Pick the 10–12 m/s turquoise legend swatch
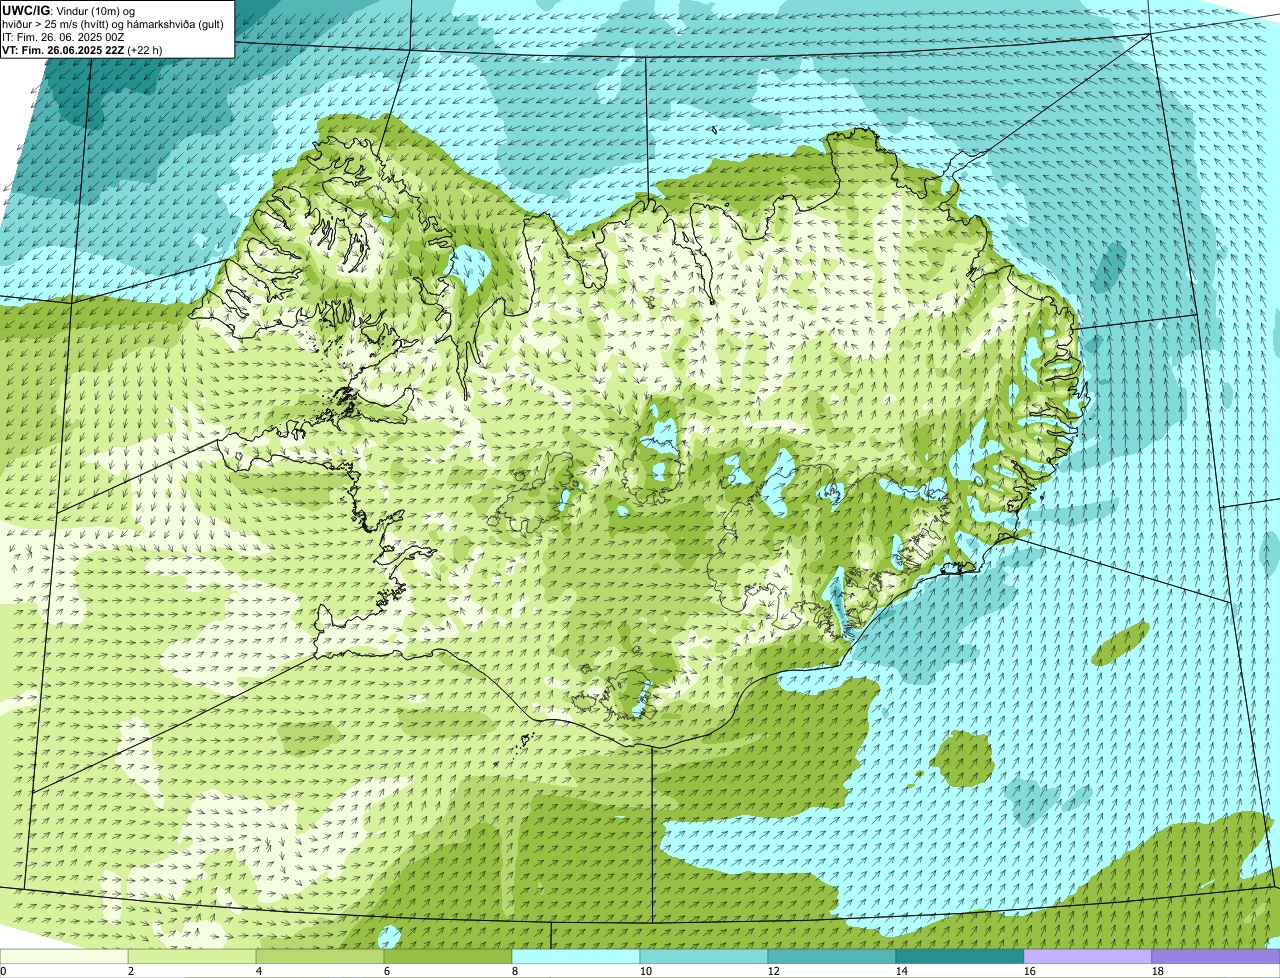 [x=704, y=957]
